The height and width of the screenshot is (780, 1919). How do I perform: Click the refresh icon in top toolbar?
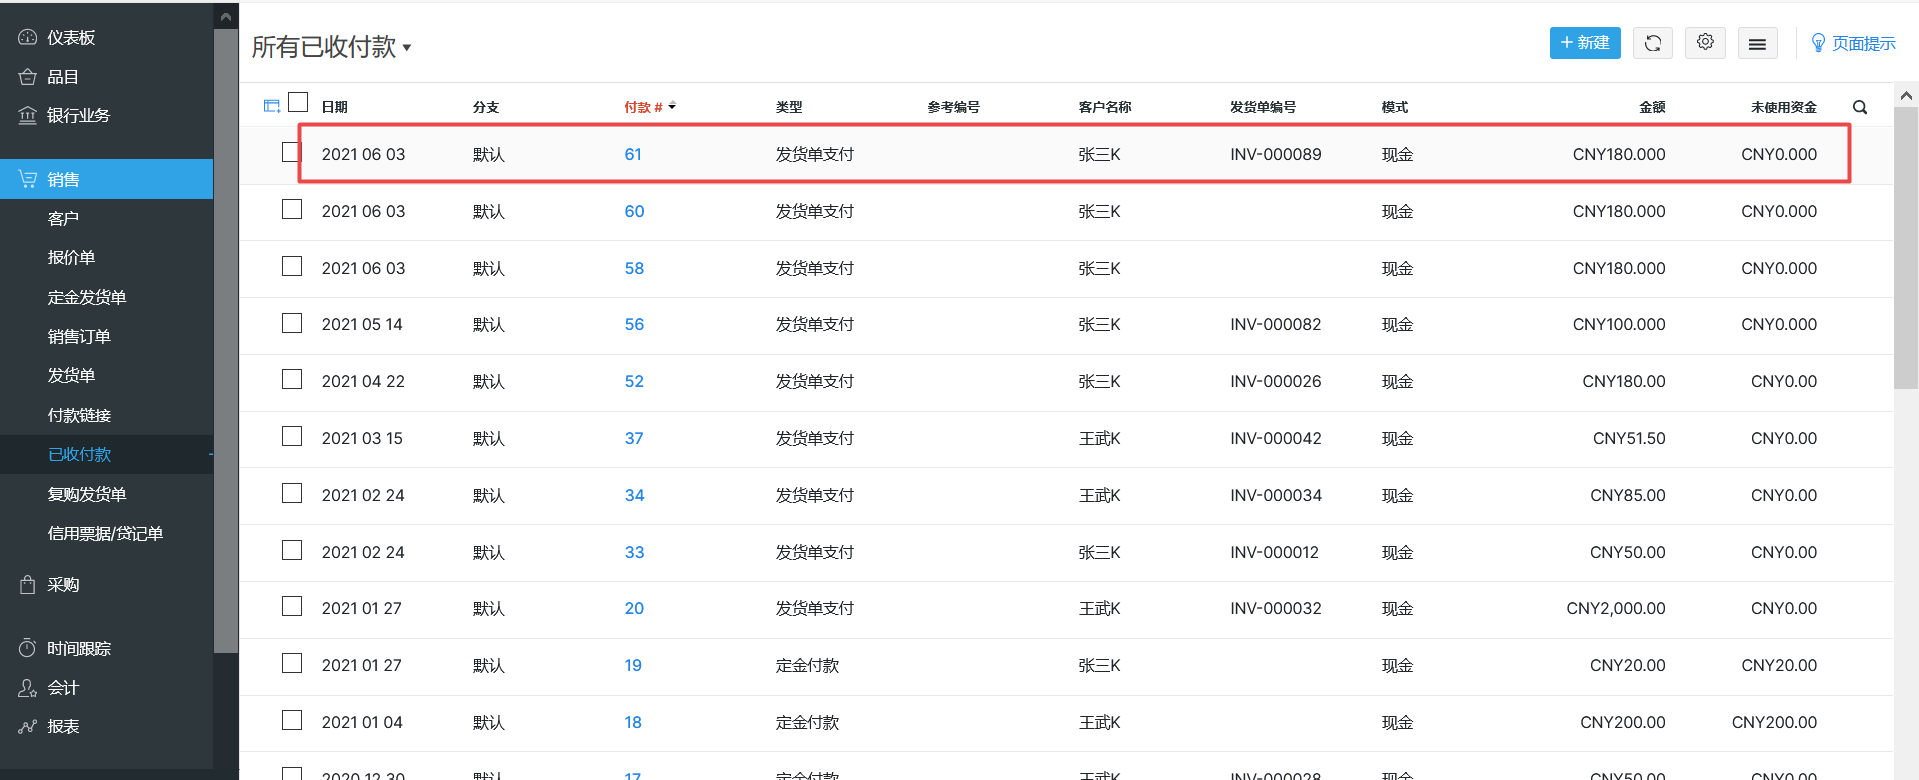[x=1652, y=43]
